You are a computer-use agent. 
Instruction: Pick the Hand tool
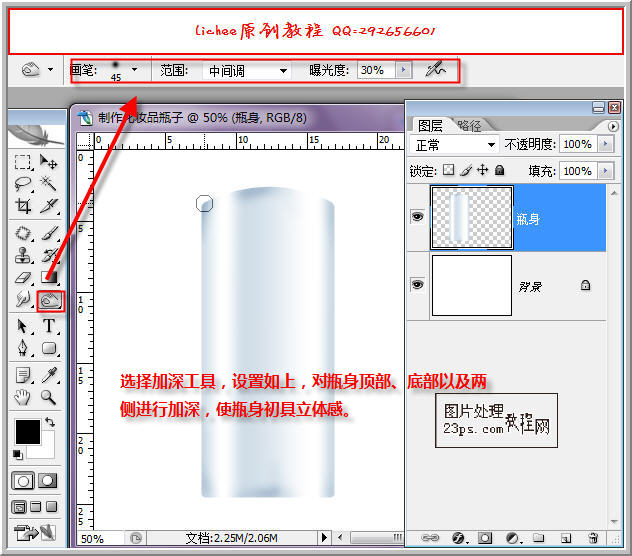[x=23, y=397]
